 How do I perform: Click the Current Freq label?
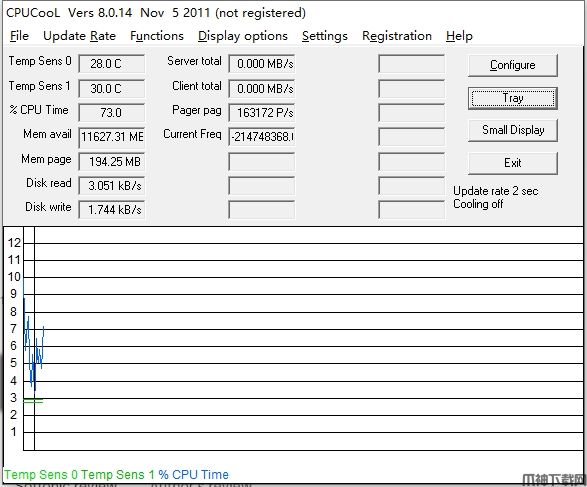[x=192, y=134]
